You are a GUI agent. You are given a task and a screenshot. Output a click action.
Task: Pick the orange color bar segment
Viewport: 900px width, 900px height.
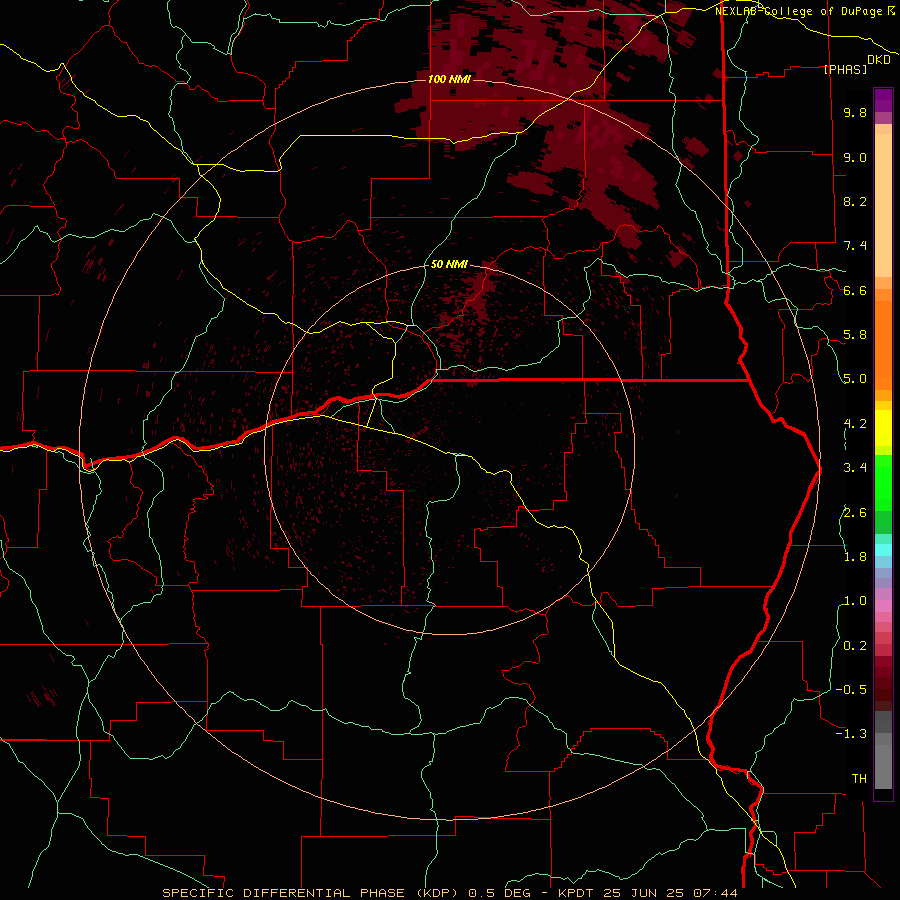883,346
